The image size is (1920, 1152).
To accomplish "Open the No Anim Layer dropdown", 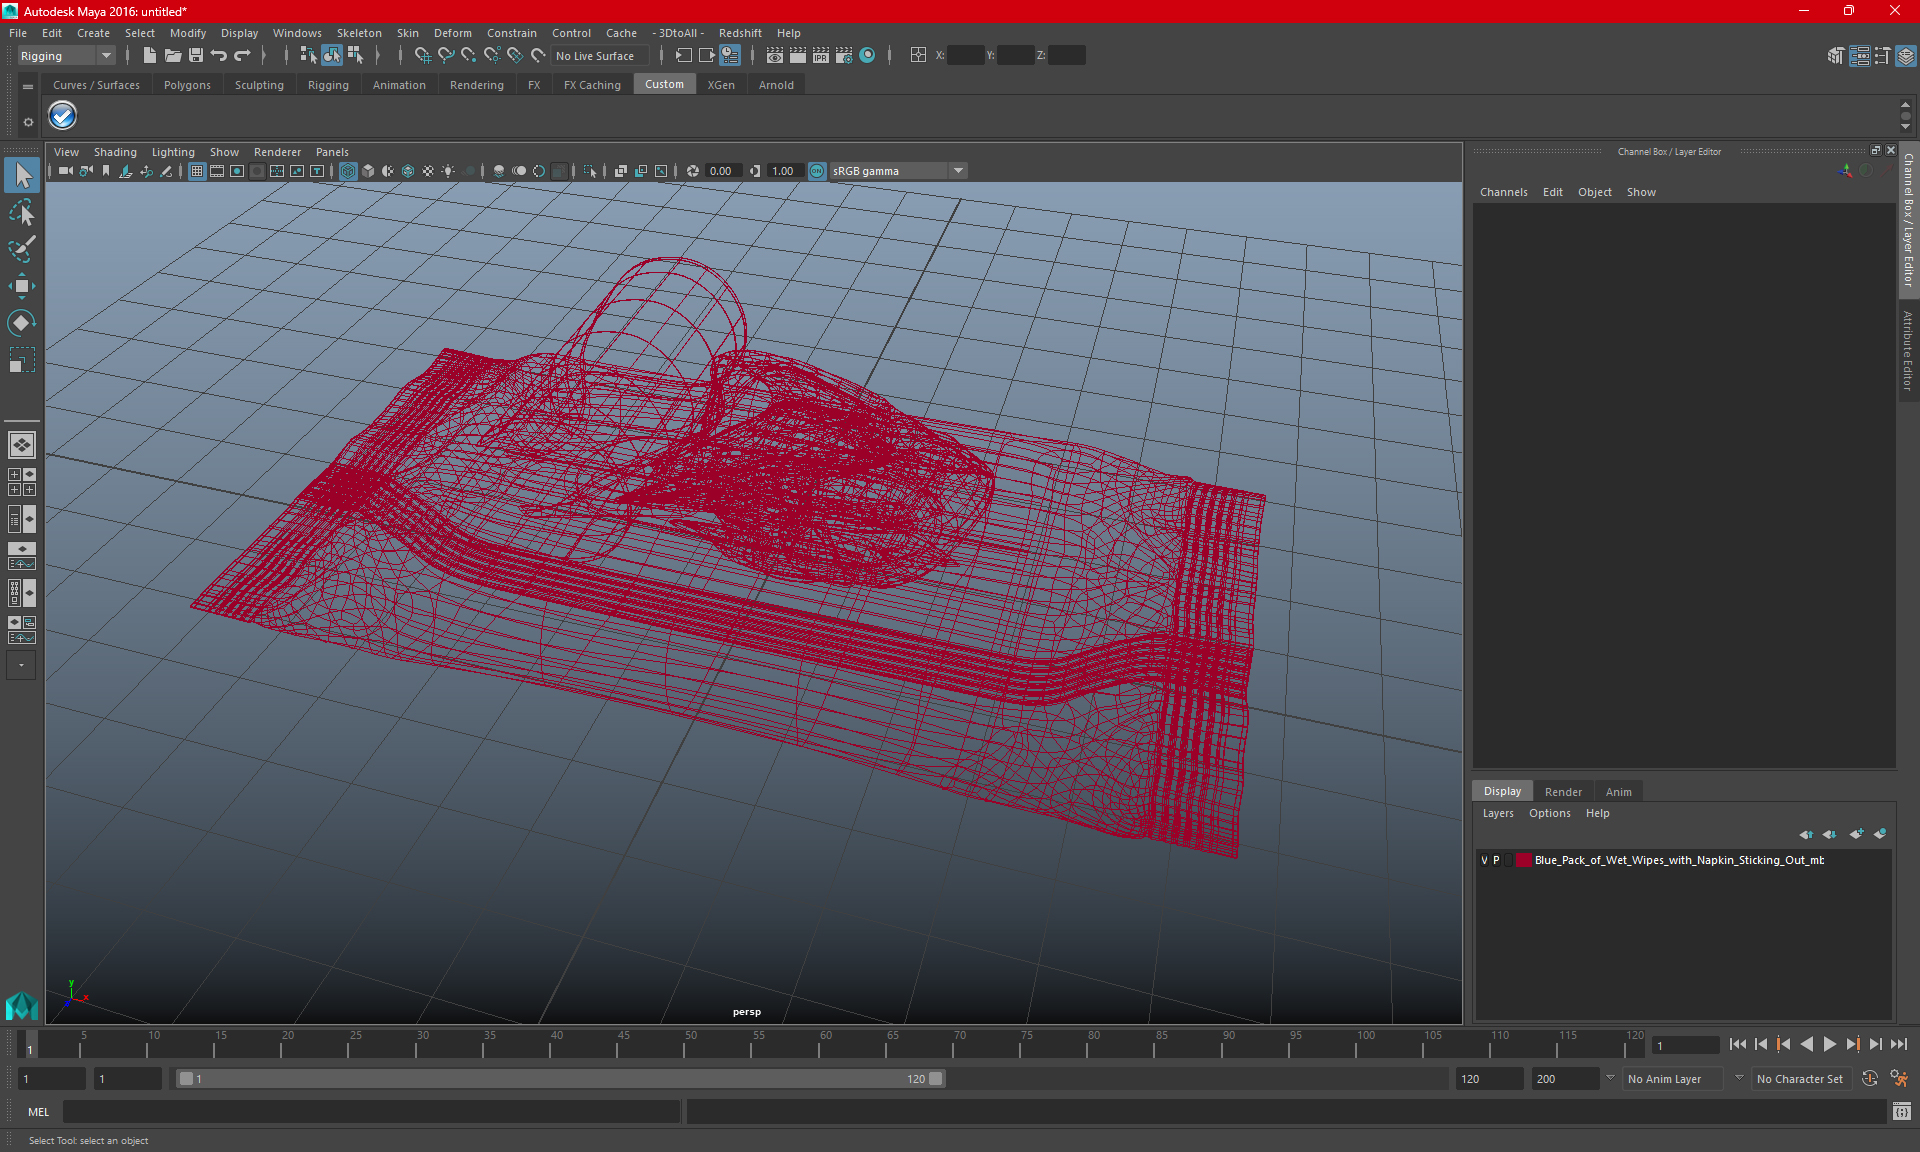I will coord(1674,1079).
